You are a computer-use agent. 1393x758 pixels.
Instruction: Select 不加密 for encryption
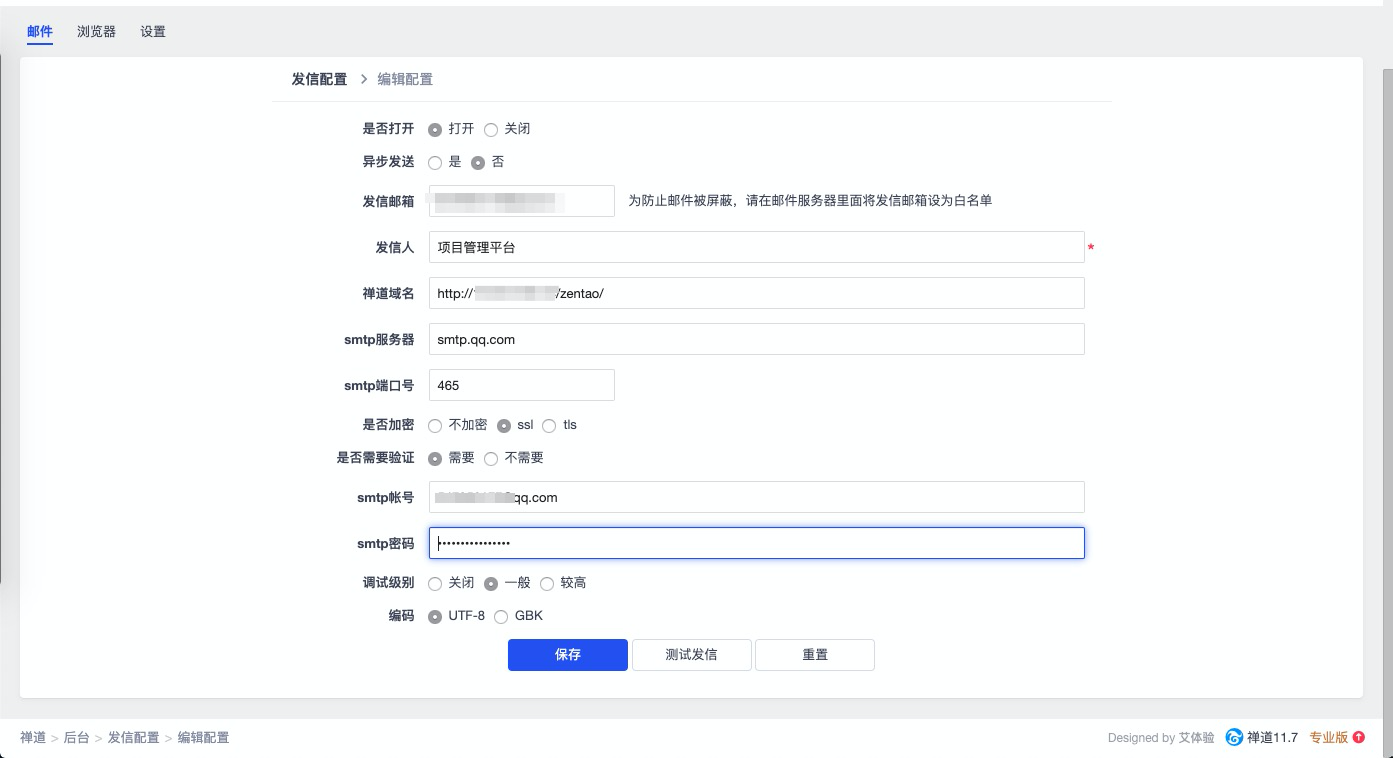click(435, 426)
